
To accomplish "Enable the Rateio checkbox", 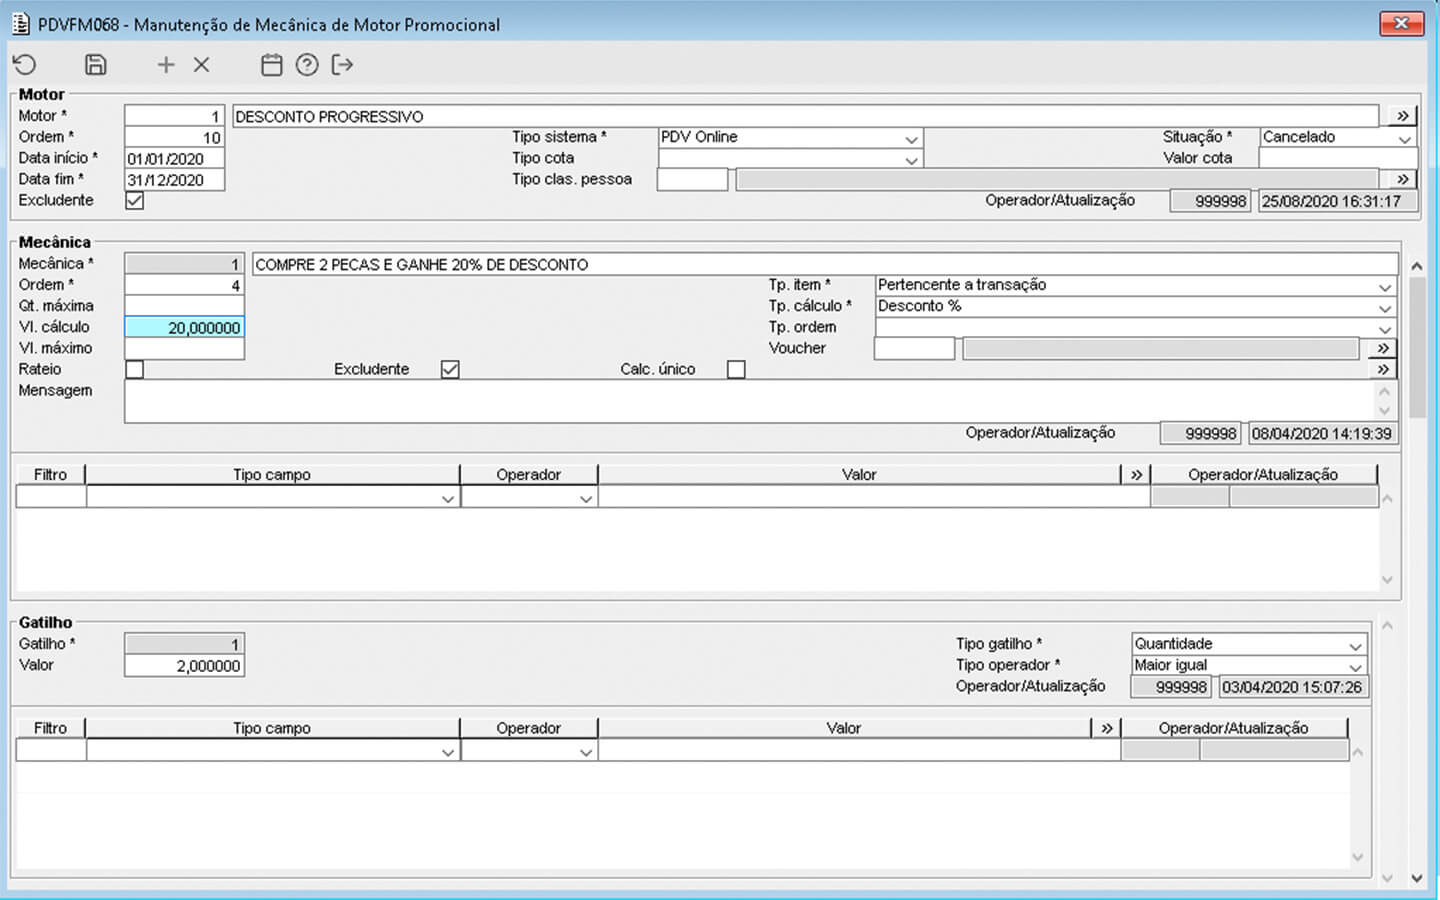I will [135, 369].
